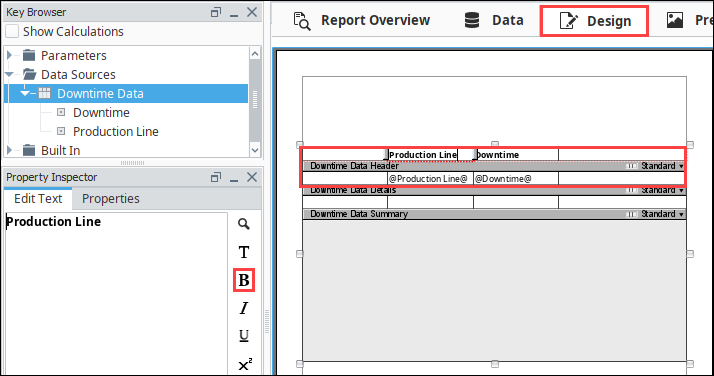Select Parameters label in the Key Browser
714x376 pixels.
click(x=73, y=56)
